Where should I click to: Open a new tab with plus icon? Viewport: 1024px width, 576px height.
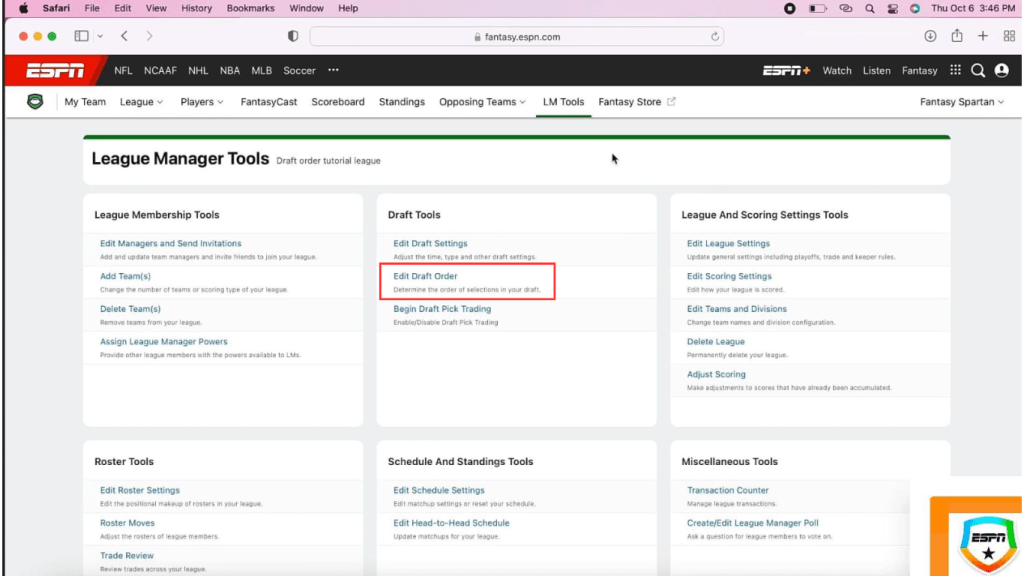pos(983,36)
